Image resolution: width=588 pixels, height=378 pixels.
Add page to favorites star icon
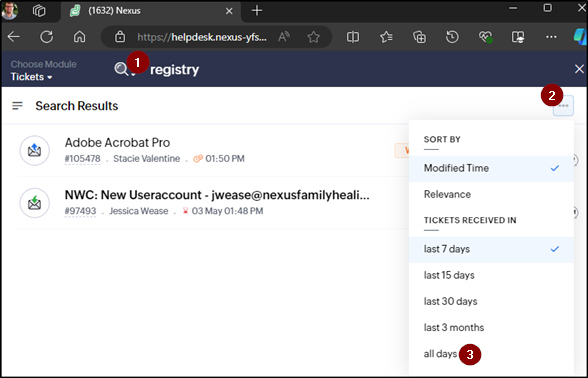[x=314, y=37]
